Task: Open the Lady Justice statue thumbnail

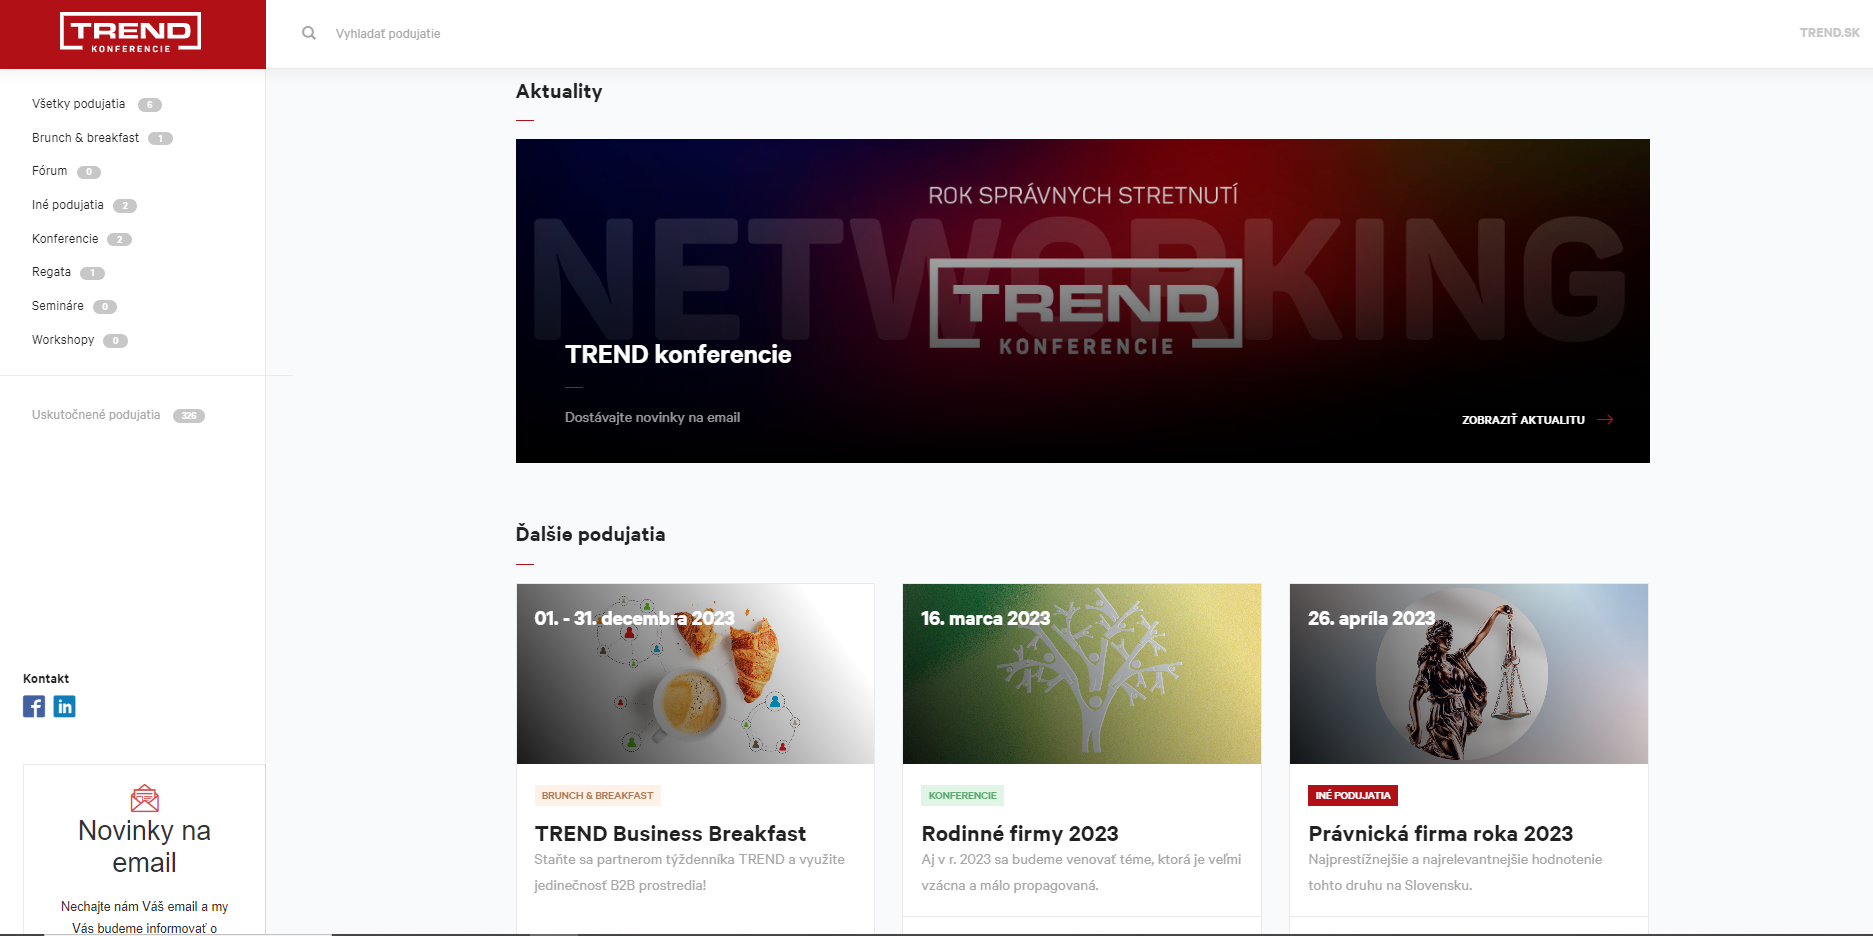Action: (1469, 674)
